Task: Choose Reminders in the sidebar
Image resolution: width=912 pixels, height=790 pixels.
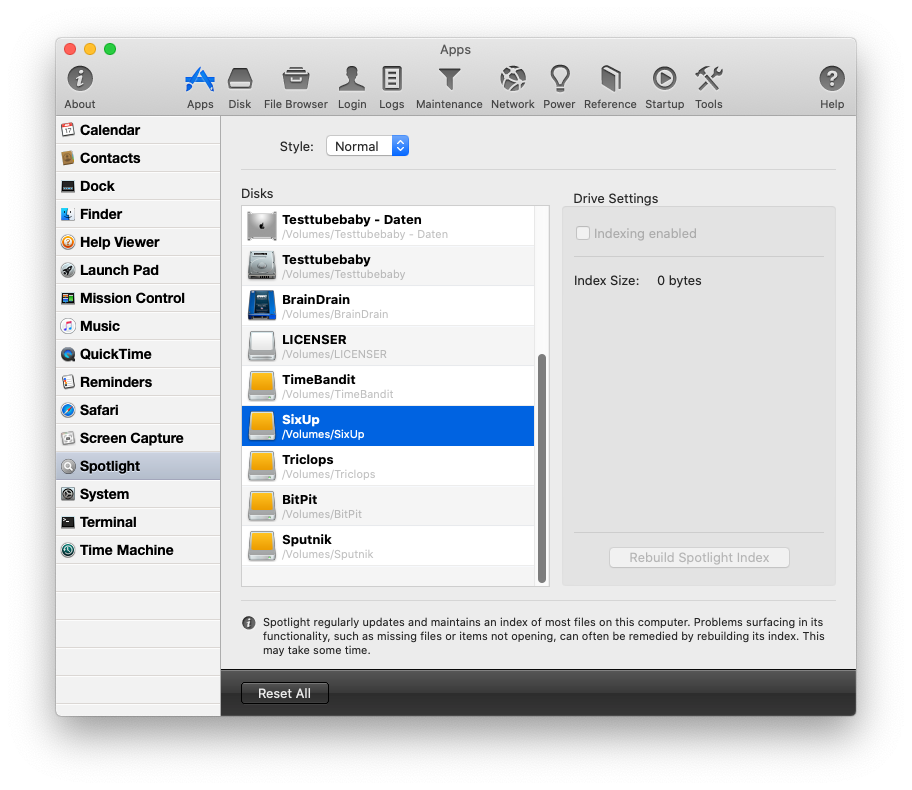Action: tap(138, 382)
